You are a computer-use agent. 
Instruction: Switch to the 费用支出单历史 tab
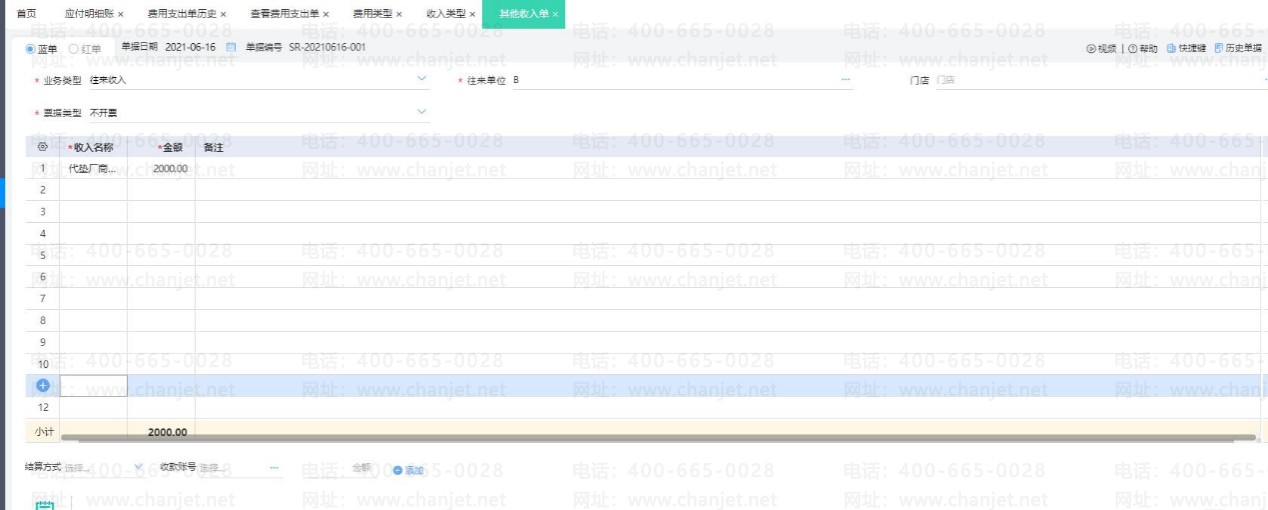(182, 14)
